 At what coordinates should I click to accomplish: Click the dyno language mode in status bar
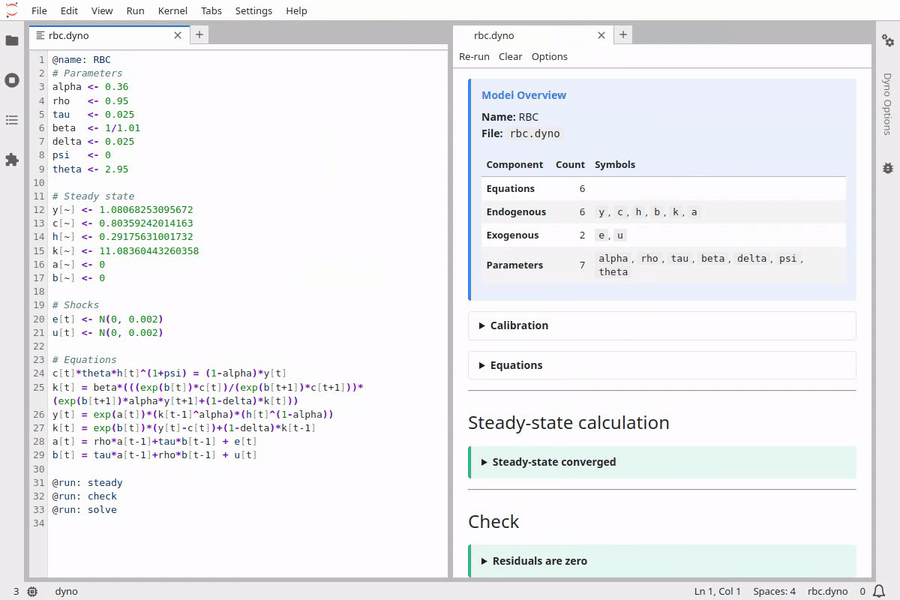(67, 591)
